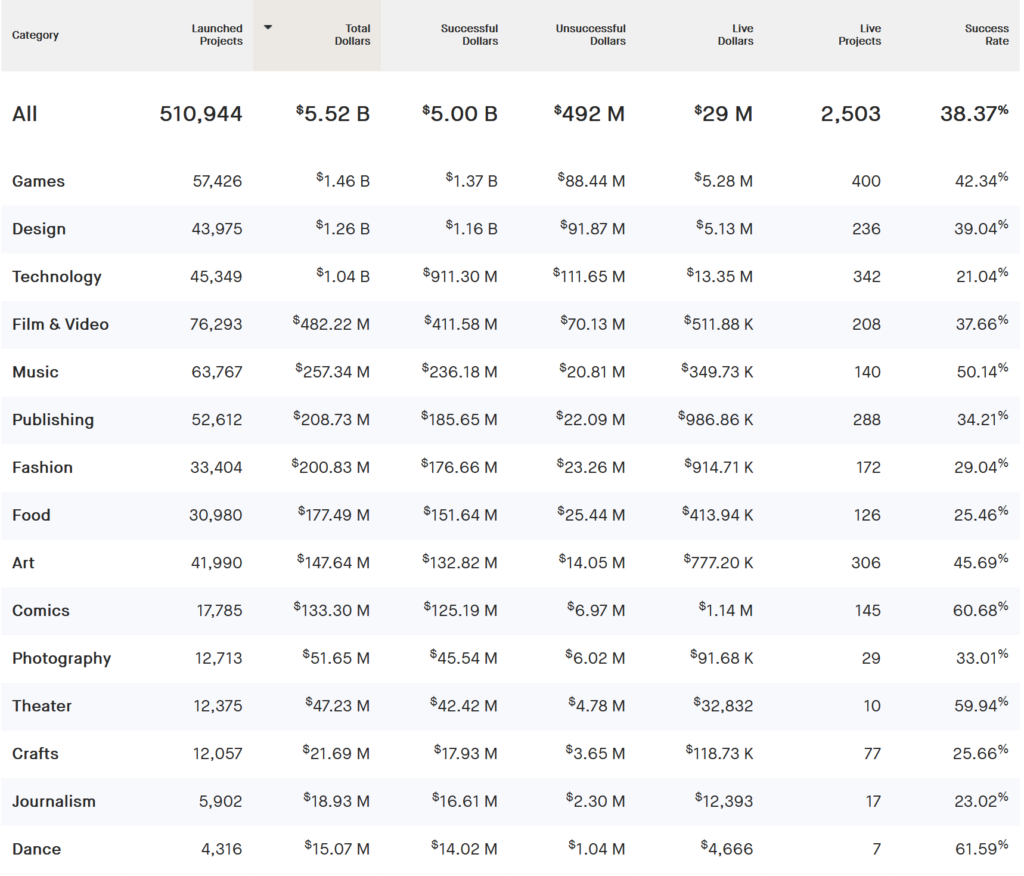The width and height of the screenshot is (1024, 876).
Task: Open the Fashion category
Action: point(42,468)
